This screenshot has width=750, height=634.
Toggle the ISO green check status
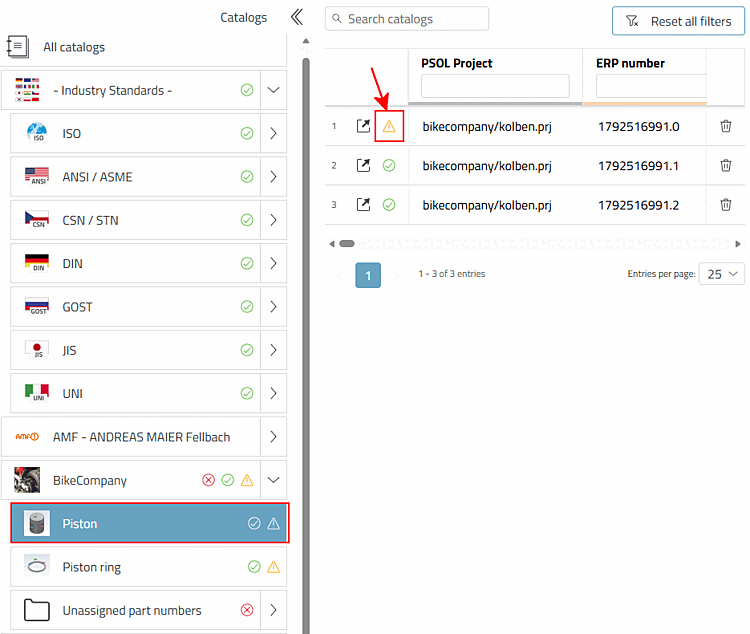pos(247,133)
